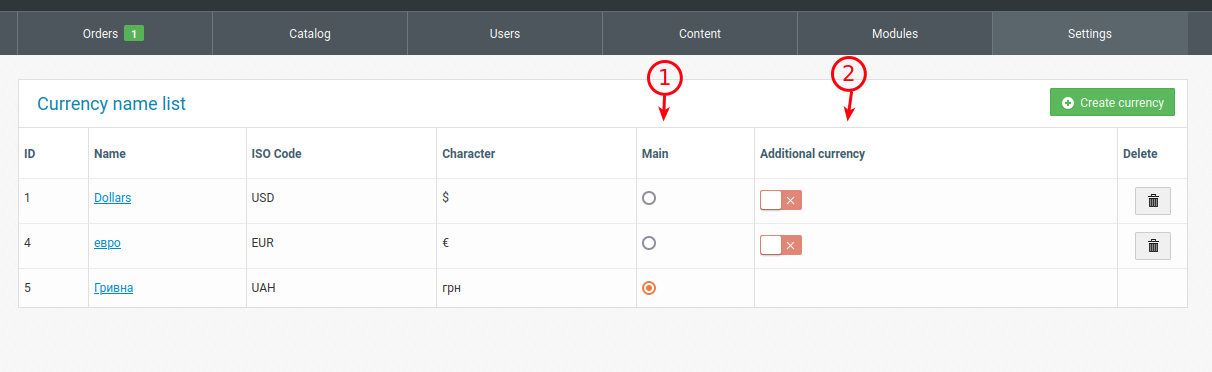Set евро as main currency
This screenshot has height=372, width=1212.
pos(649,243)
